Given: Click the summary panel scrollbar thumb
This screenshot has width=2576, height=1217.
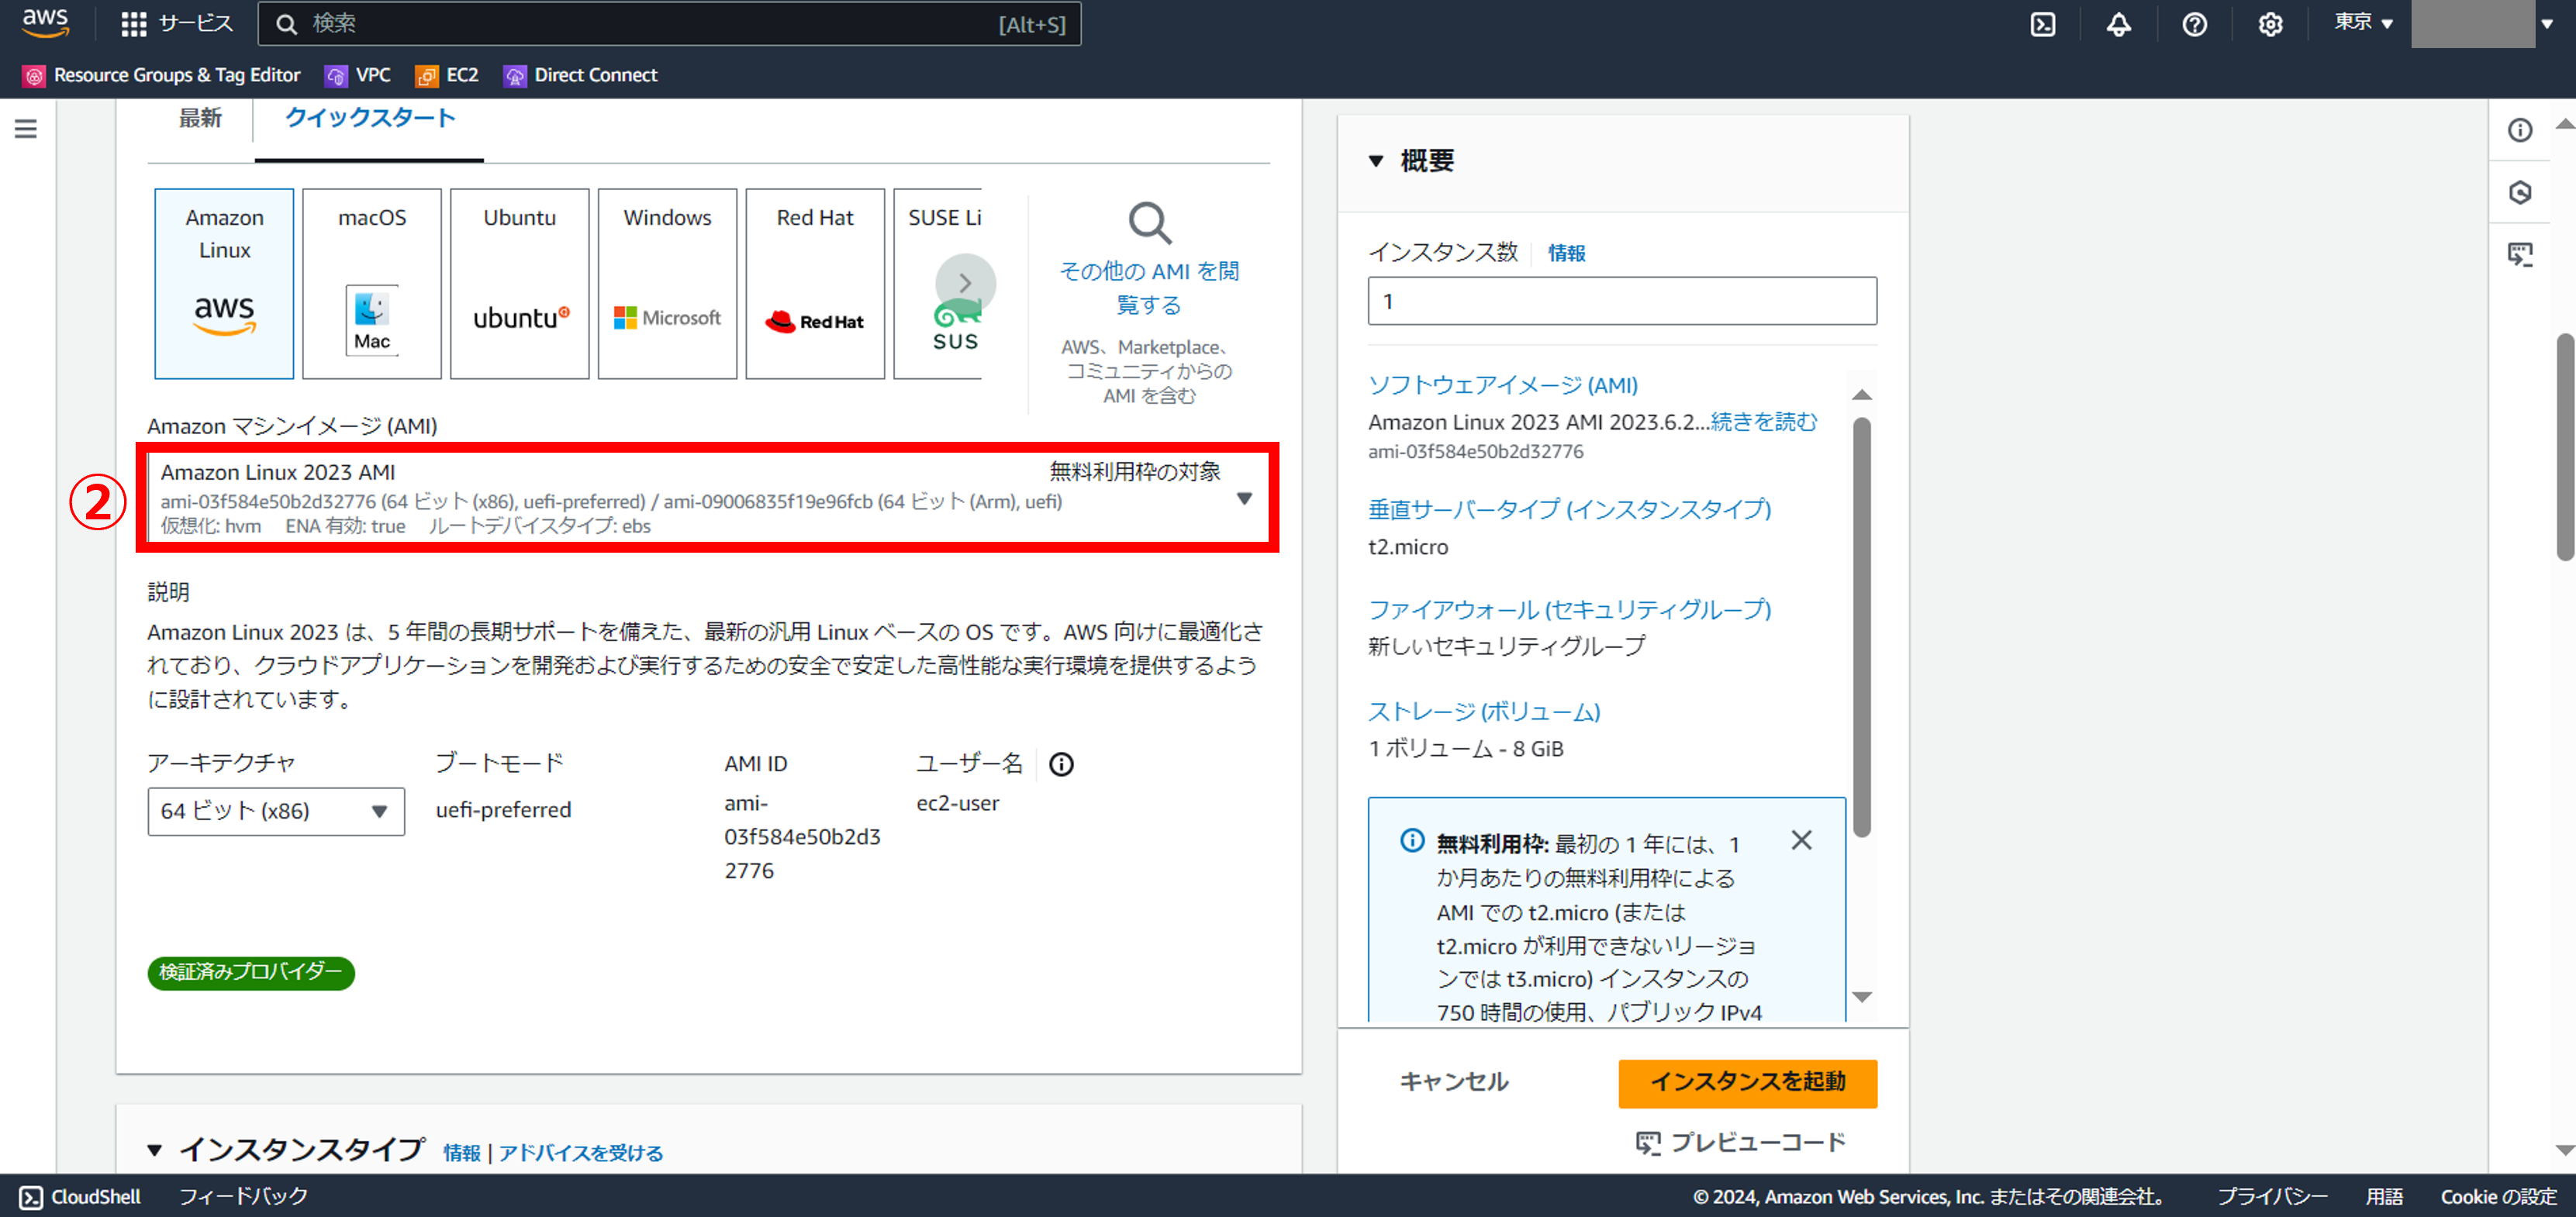Looking at the screenshot, I should tap(1862, 627).
